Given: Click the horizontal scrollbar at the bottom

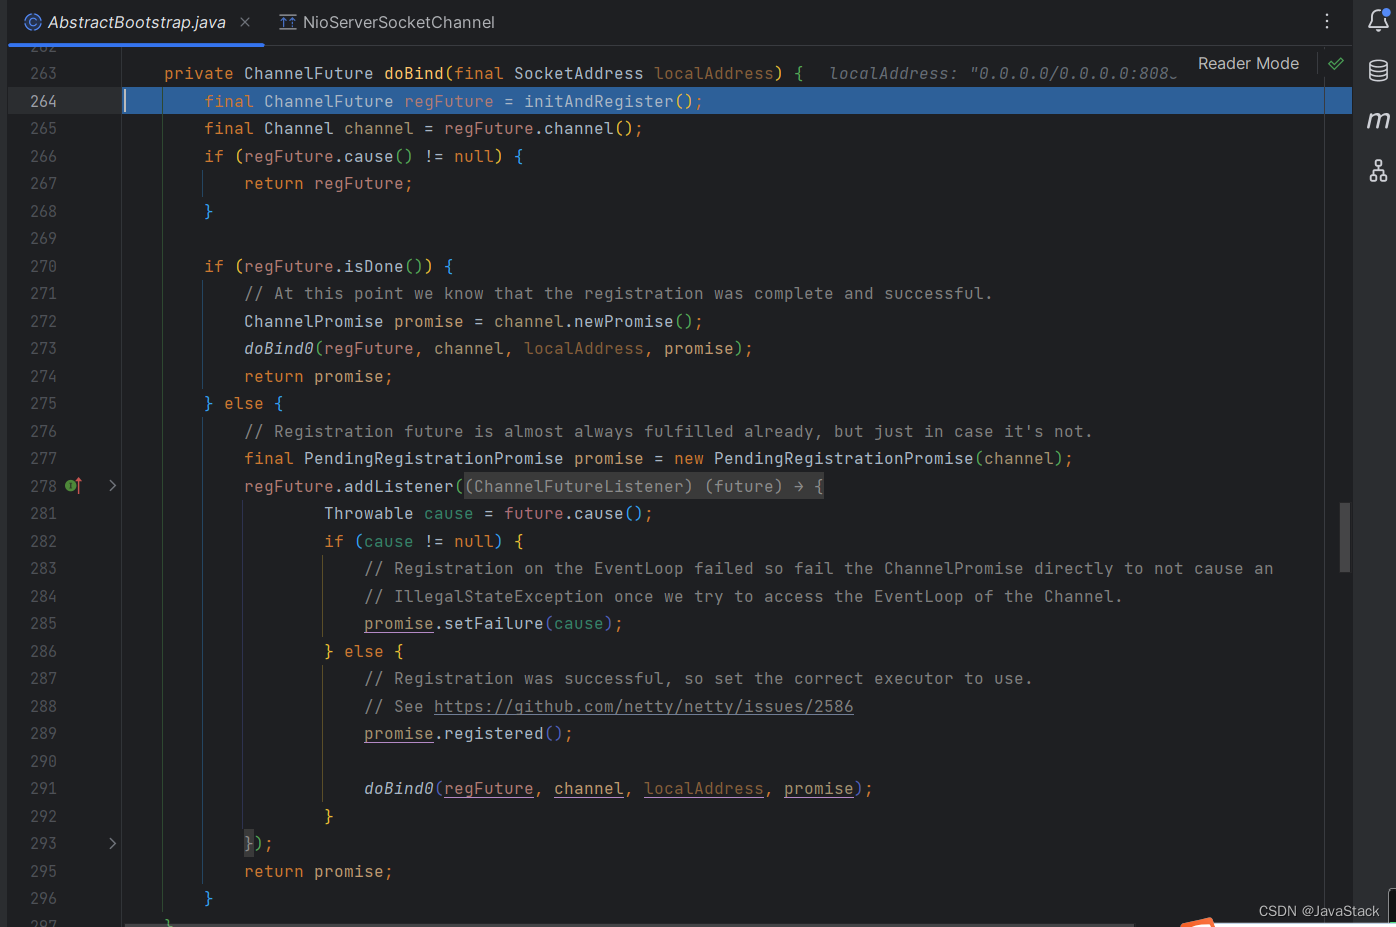Looking at the screenshot, I should [x=630, y=924].
